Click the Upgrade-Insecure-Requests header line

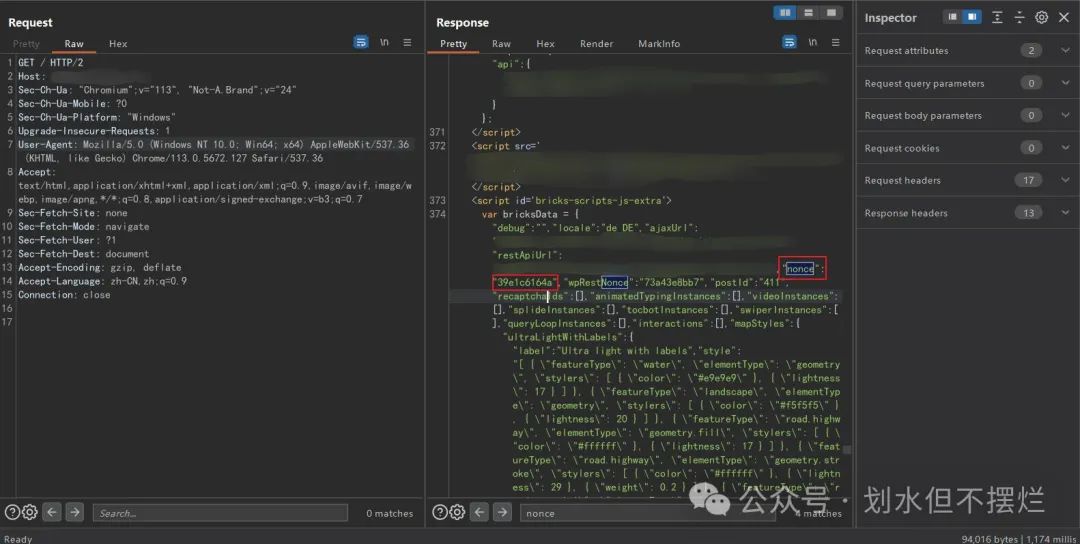tap(94, 131)
